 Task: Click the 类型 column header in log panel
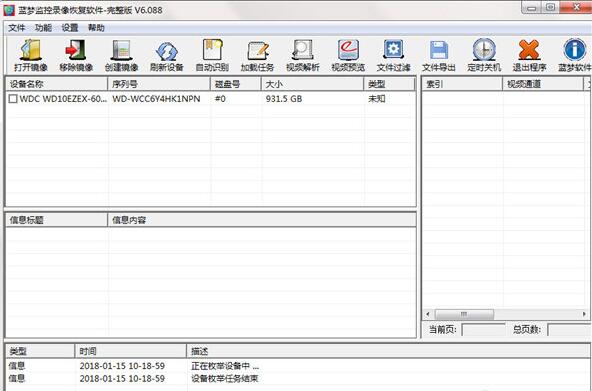click(41, 351)
